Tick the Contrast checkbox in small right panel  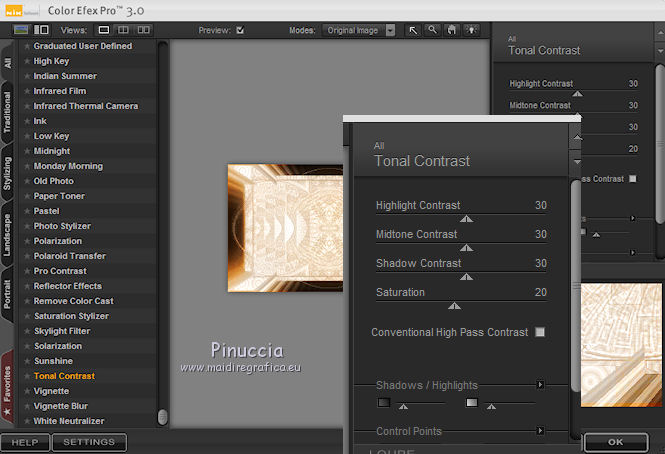pyautogui.click(x=633, y=179)
